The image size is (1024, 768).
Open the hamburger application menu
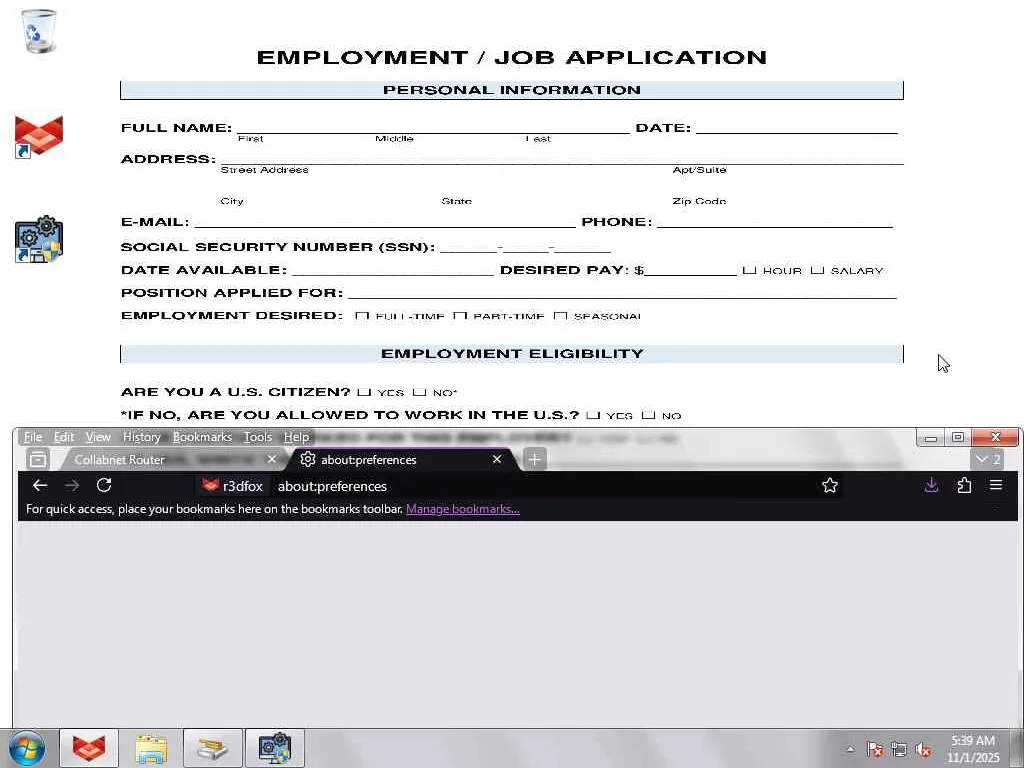point(996,485)
